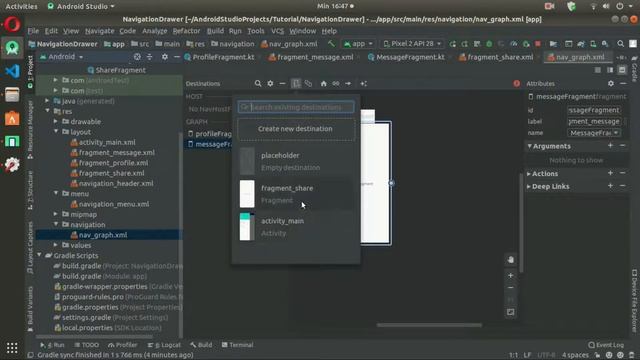Open the VCS menu
The image size is (640, 360).
point(277,31)
